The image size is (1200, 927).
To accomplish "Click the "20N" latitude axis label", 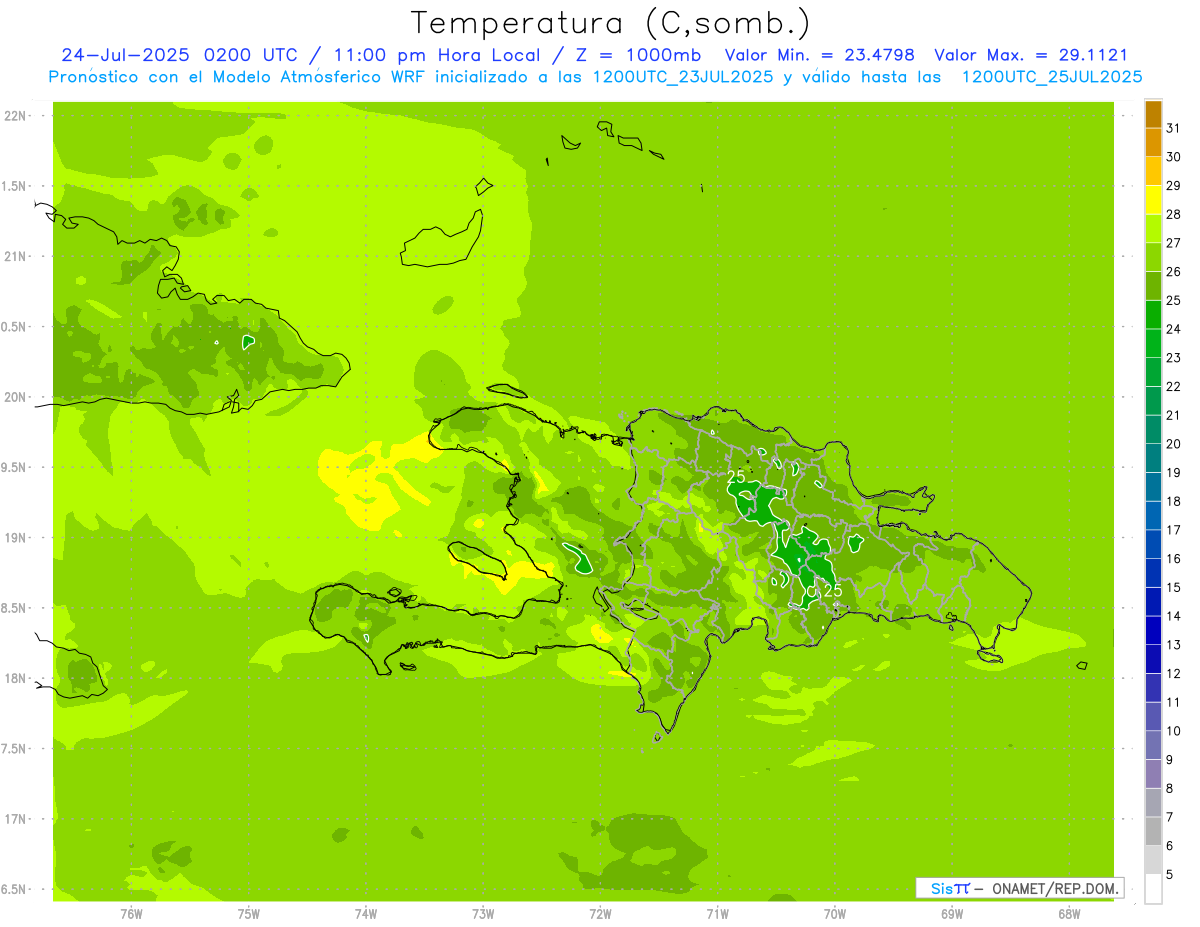I will 15,397.
